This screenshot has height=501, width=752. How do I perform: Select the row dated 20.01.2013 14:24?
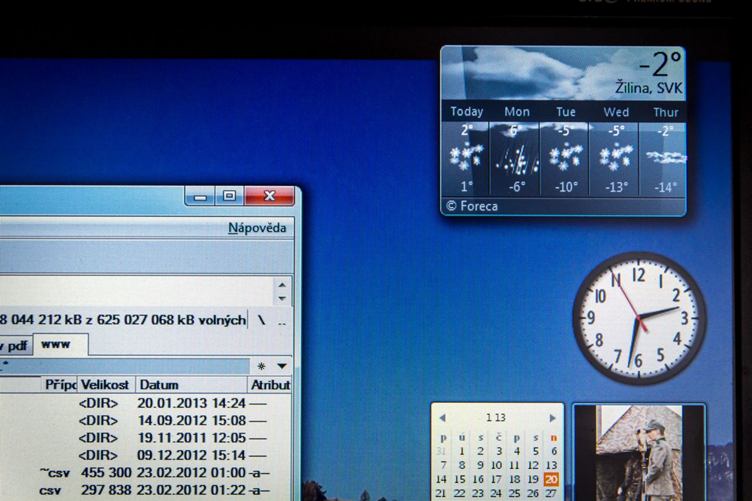pos(145,403)
